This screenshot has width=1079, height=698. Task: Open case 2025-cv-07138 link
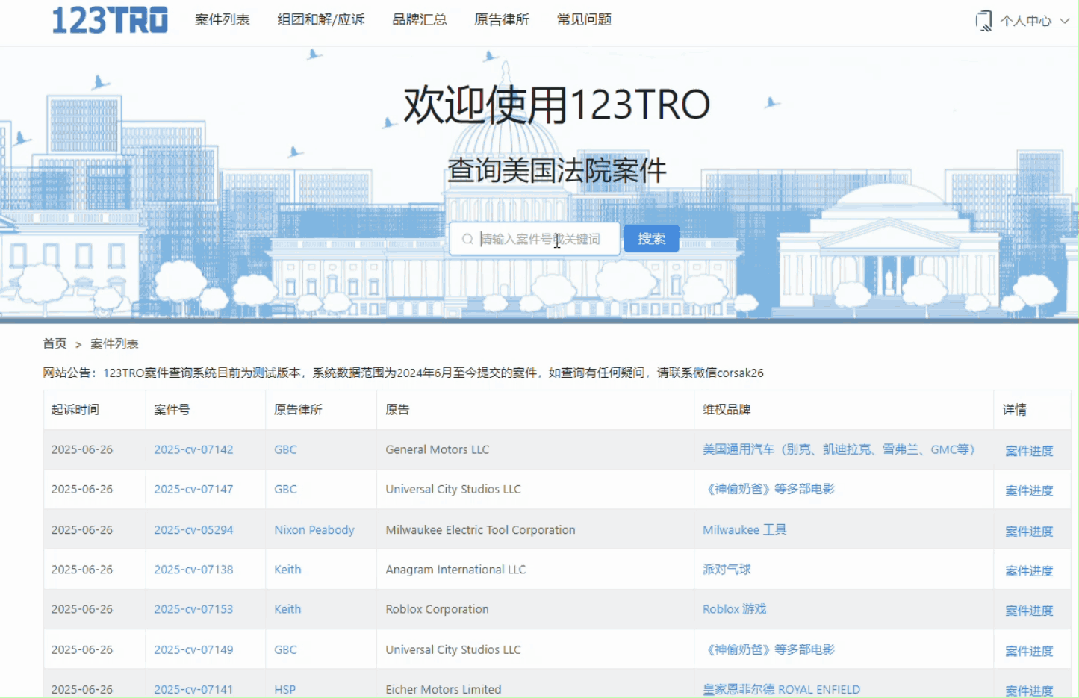point(193,570)
